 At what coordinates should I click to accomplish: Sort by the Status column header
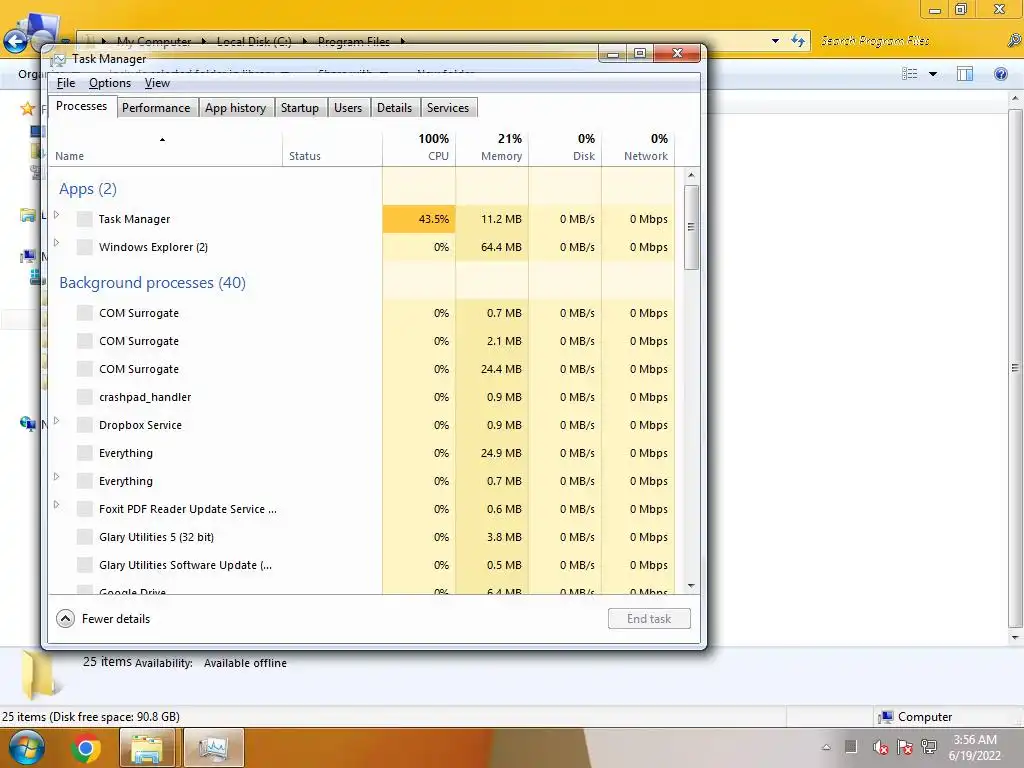(x=332, y=148)
